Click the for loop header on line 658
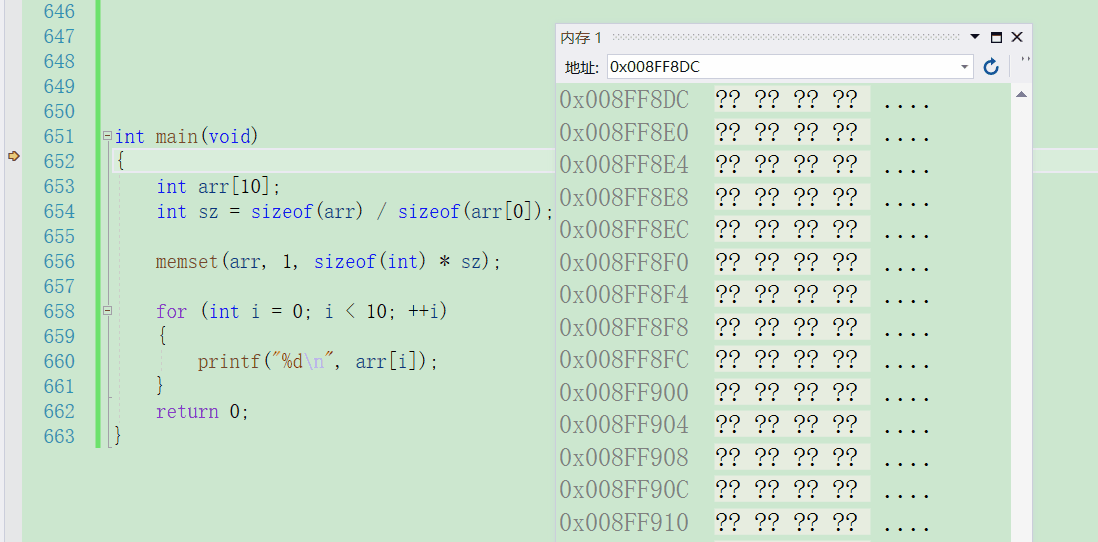Screen dimensions: 1098x542 click(301, 312)
